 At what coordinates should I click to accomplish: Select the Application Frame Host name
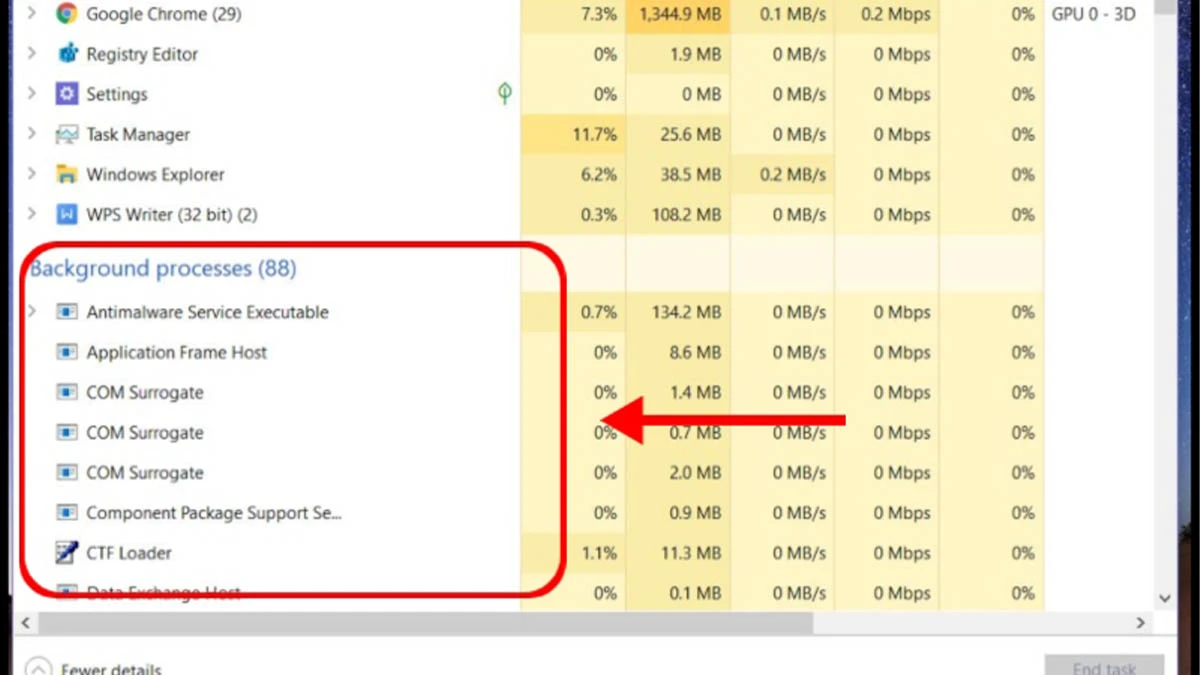pyautogui.click(x=177, y=352)
